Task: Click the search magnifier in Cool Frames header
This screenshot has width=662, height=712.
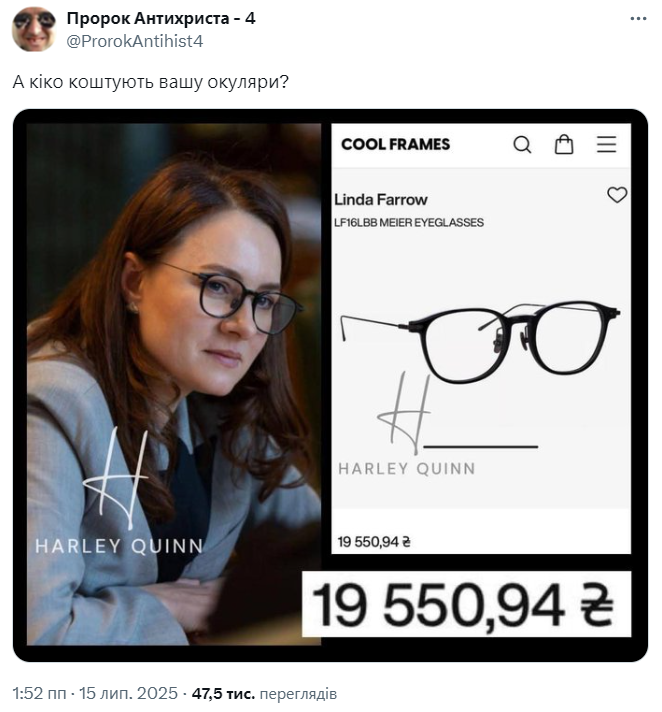Action: [x=522, y=145]
